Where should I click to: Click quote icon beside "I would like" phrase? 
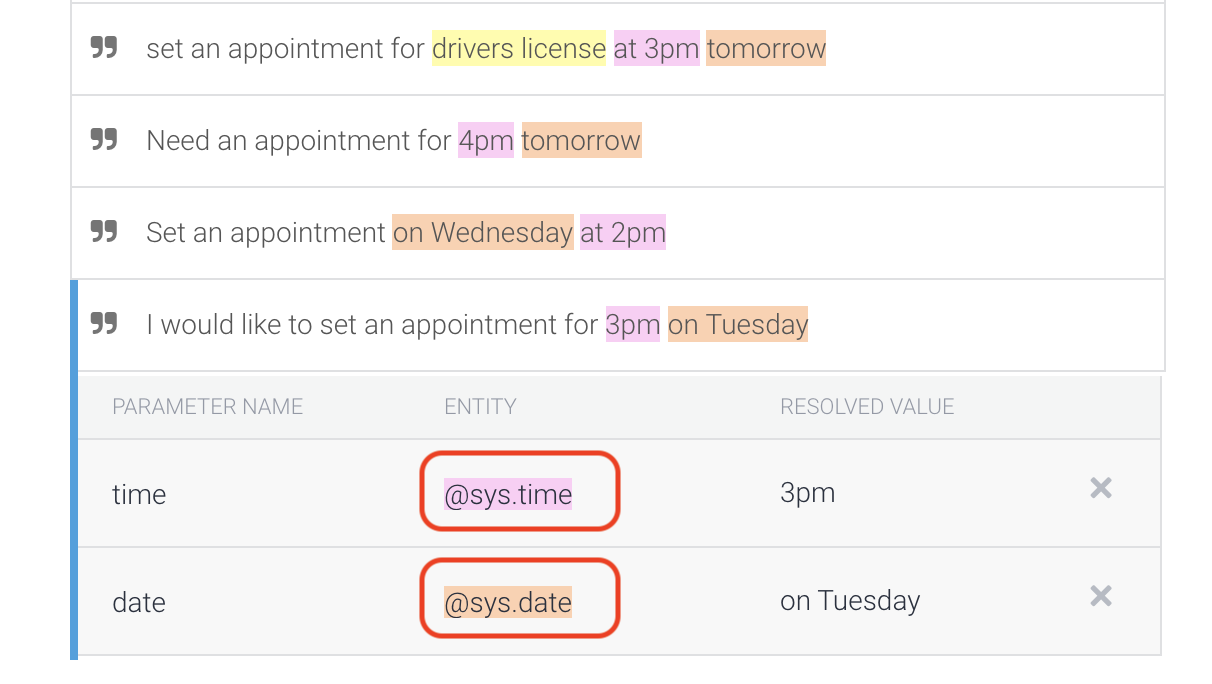[104, 324]
